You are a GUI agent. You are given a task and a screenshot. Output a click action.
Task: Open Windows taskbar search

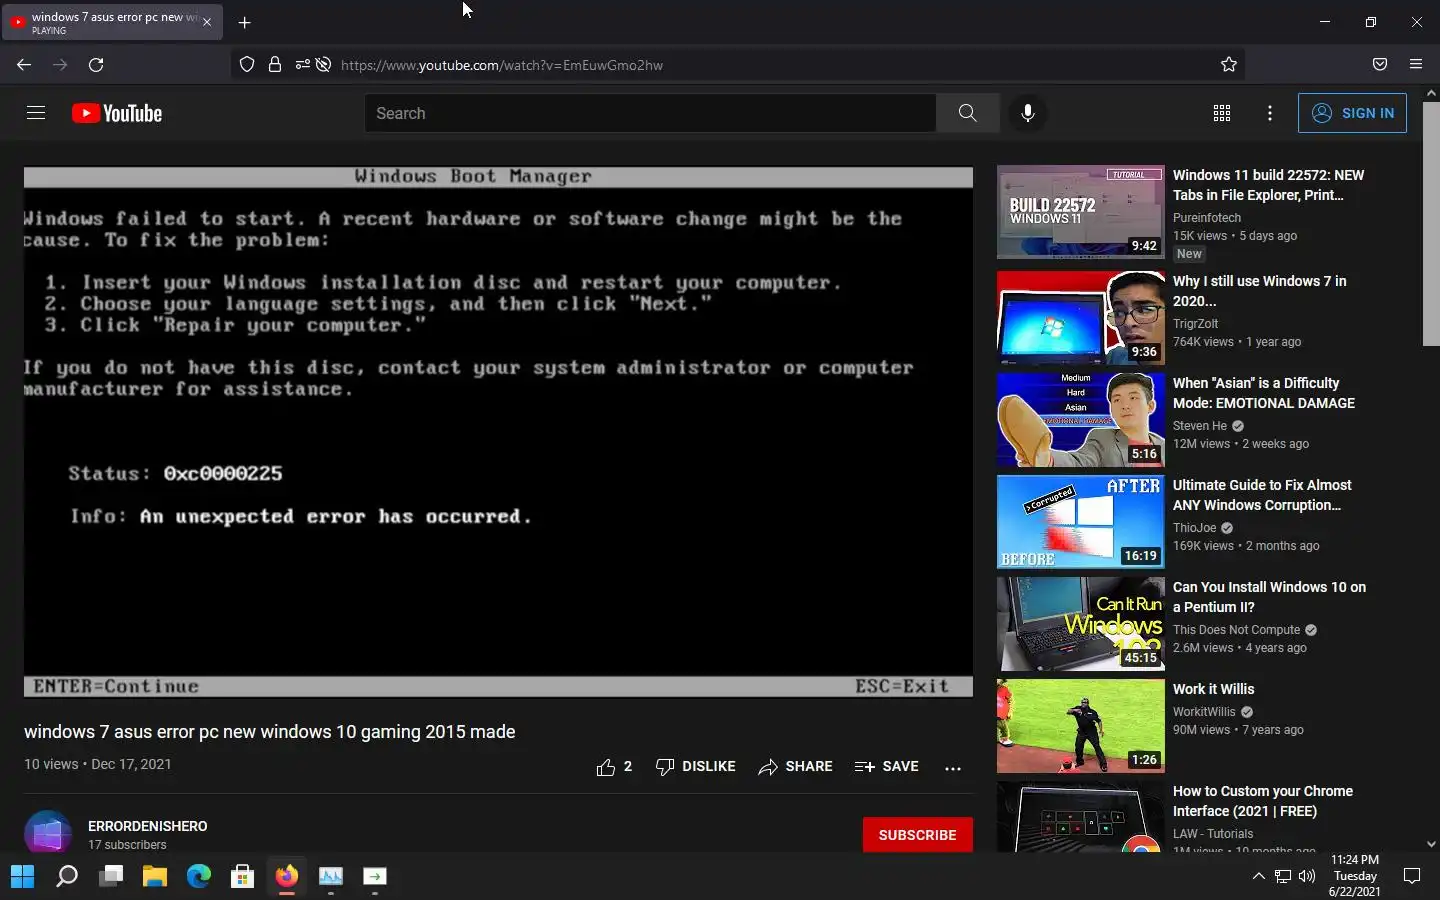[x=67, y=877]
